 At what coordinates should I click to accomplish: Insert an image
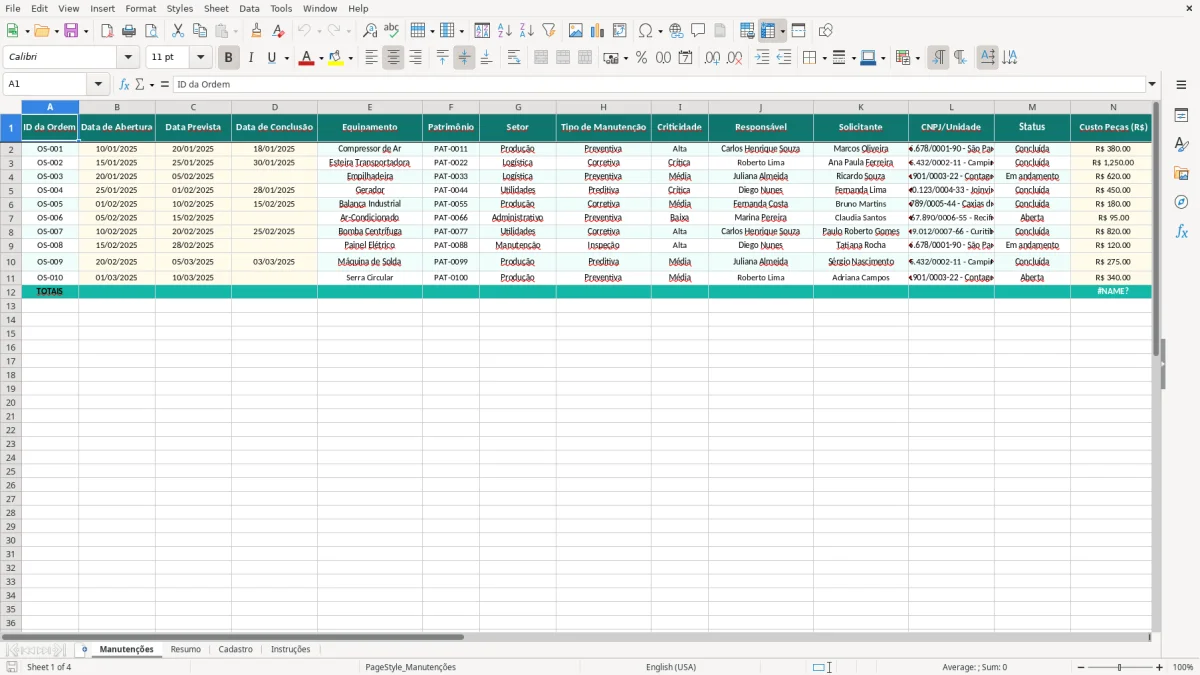[576, 31]
